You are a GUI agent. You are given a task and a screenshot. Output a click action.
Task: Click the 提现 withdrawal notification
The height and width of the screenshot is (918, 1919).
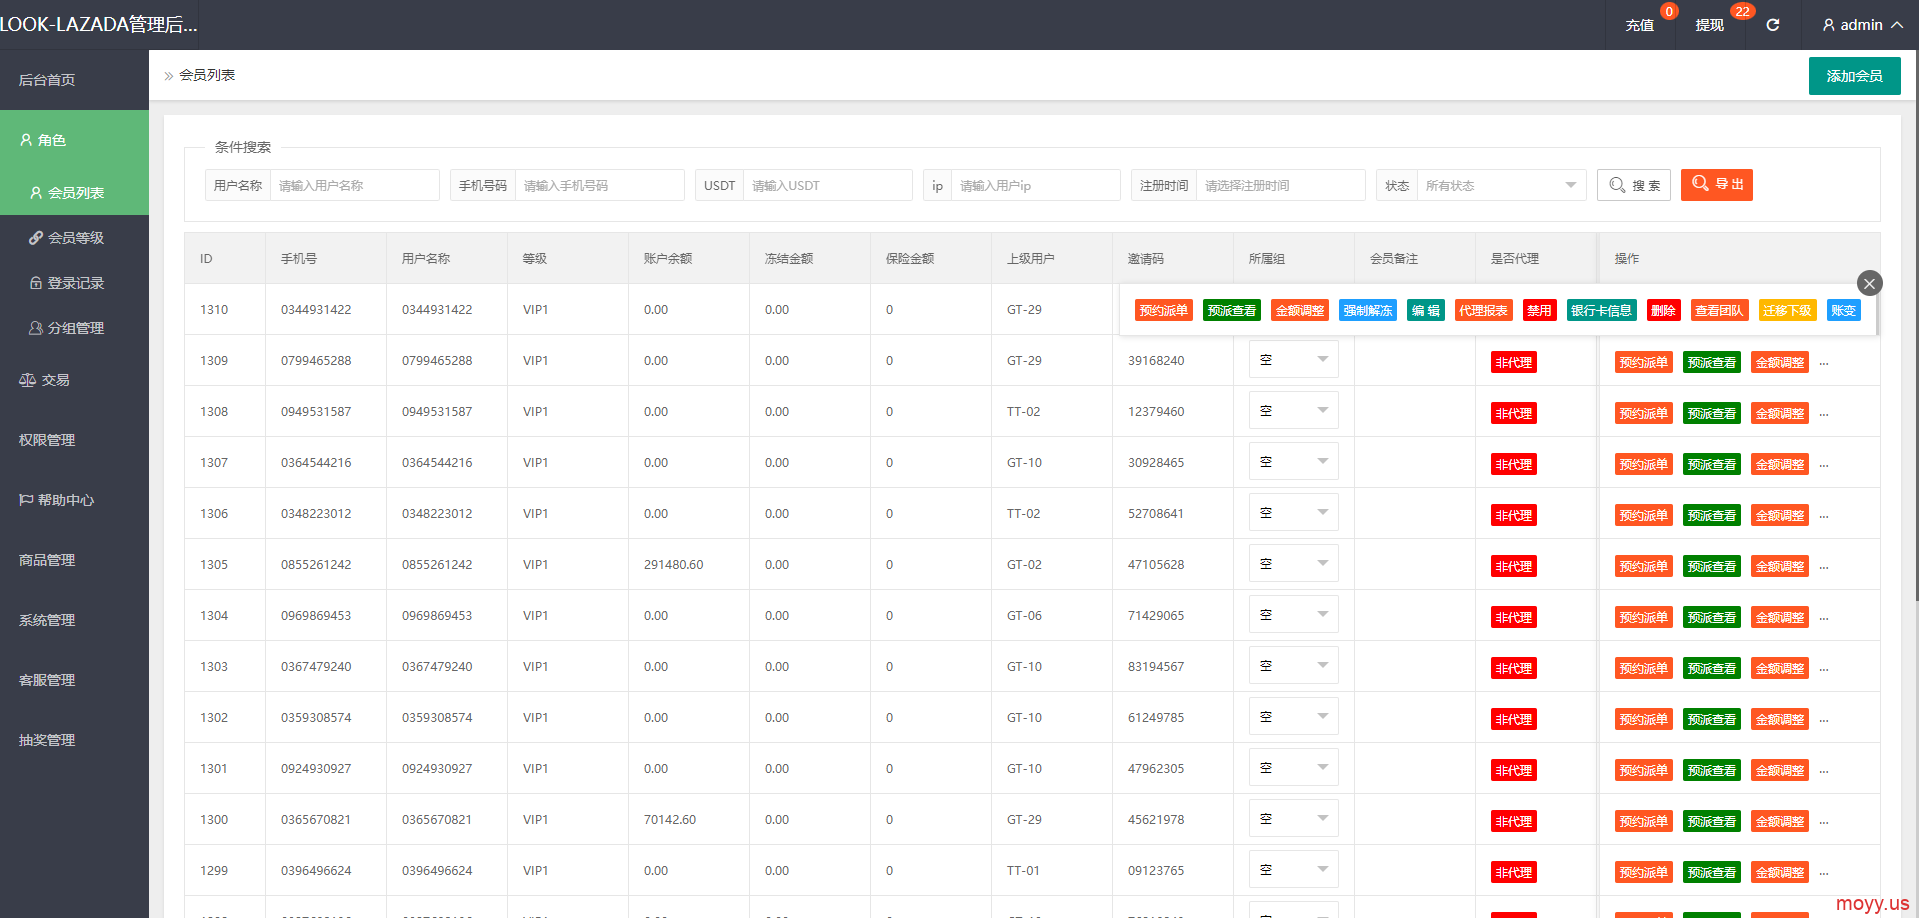(1710, 25)
